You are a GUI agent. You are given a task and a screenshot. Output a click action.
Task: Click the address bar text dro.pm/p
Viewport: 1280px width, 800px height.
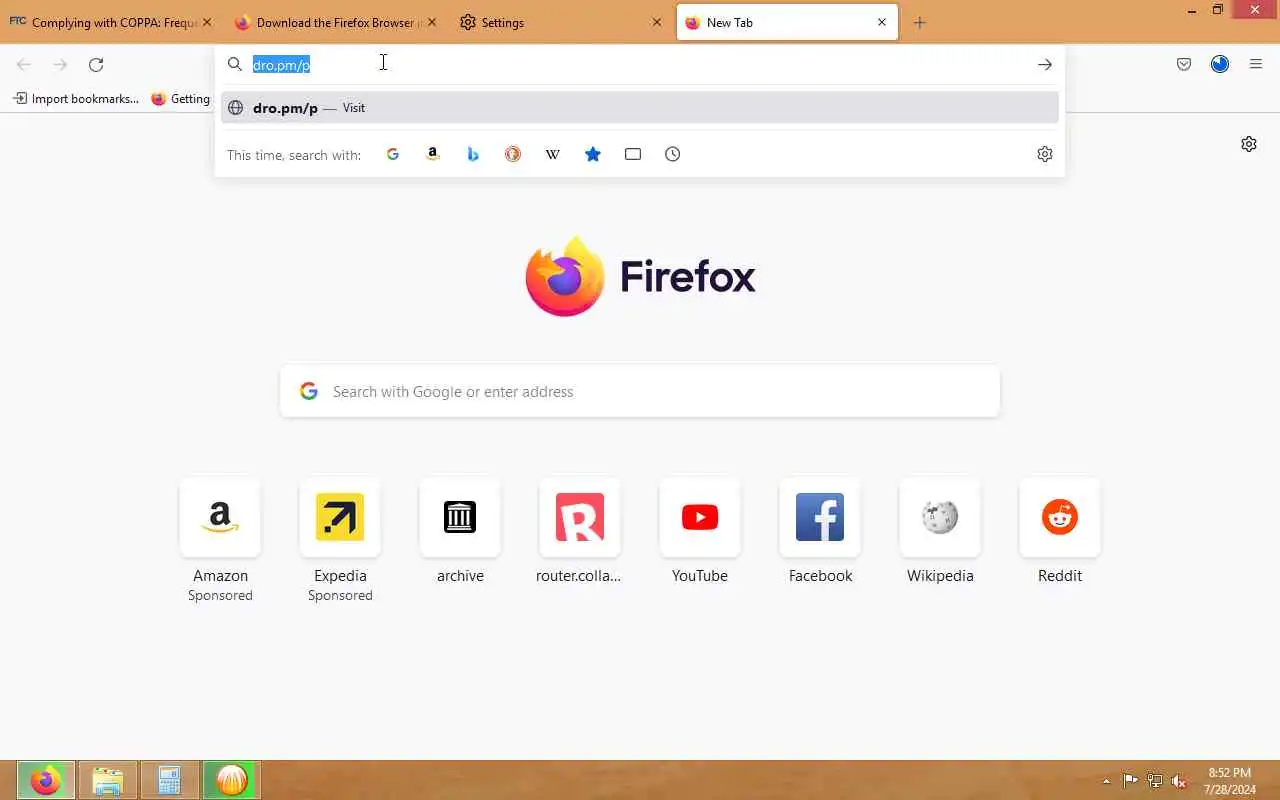point(281,65)
